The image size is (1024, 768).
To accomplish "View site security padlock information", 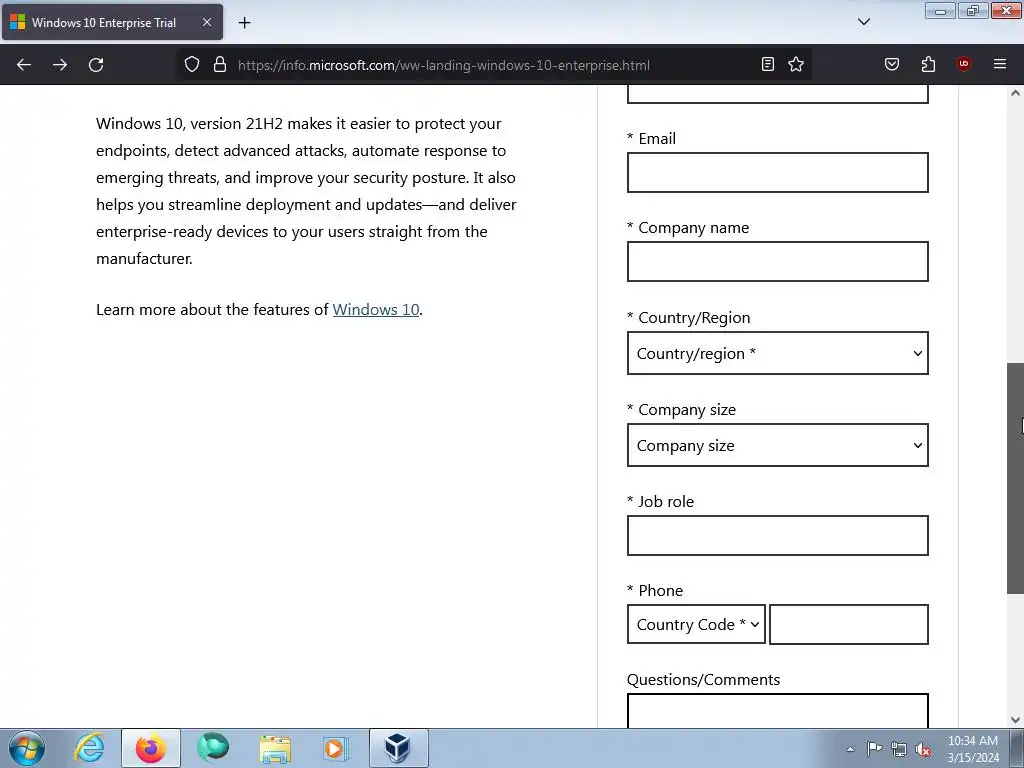I will (x=220, y=65).
